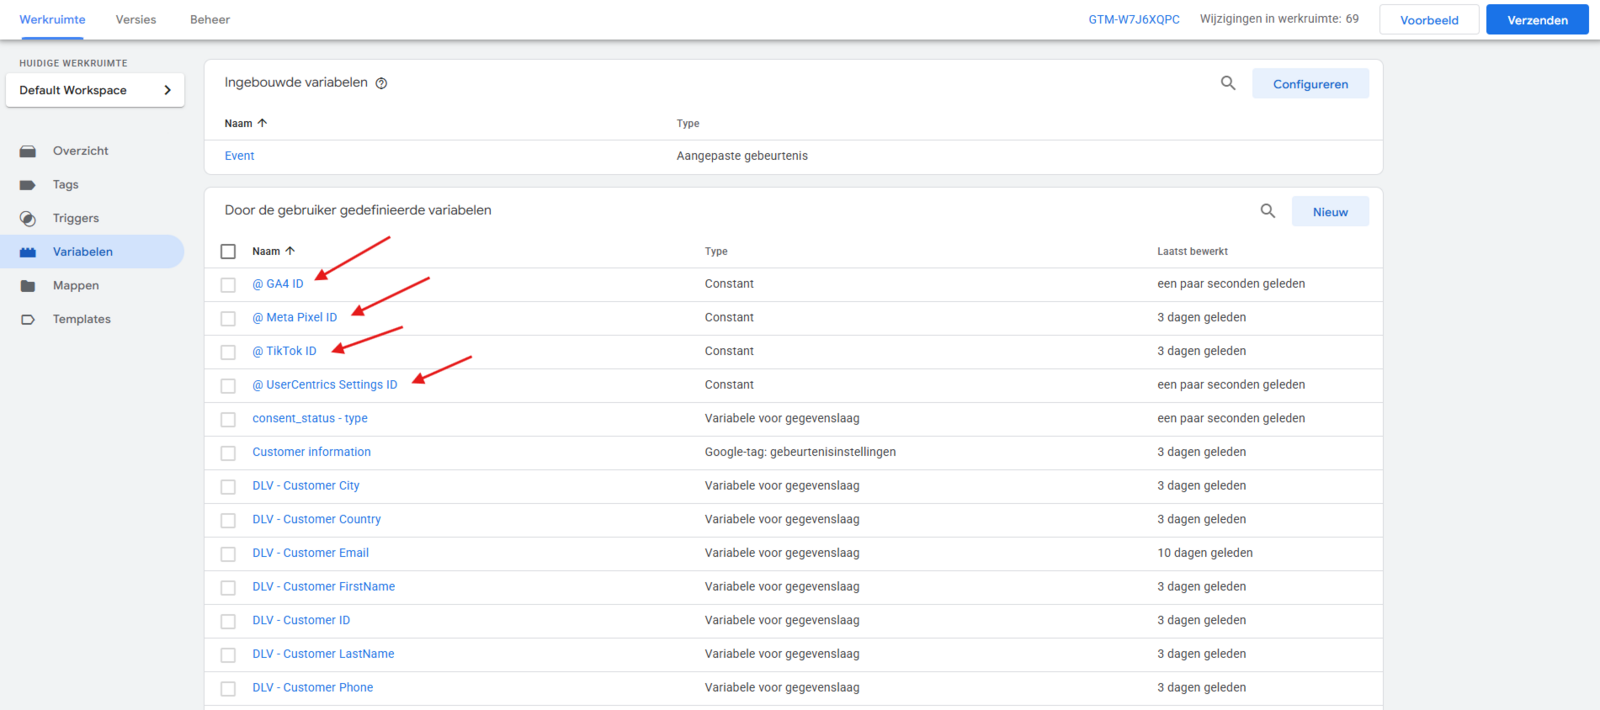1600x710 pixels.
Task: Sort user-defined variables by Naam arrow
Action: 290,251
